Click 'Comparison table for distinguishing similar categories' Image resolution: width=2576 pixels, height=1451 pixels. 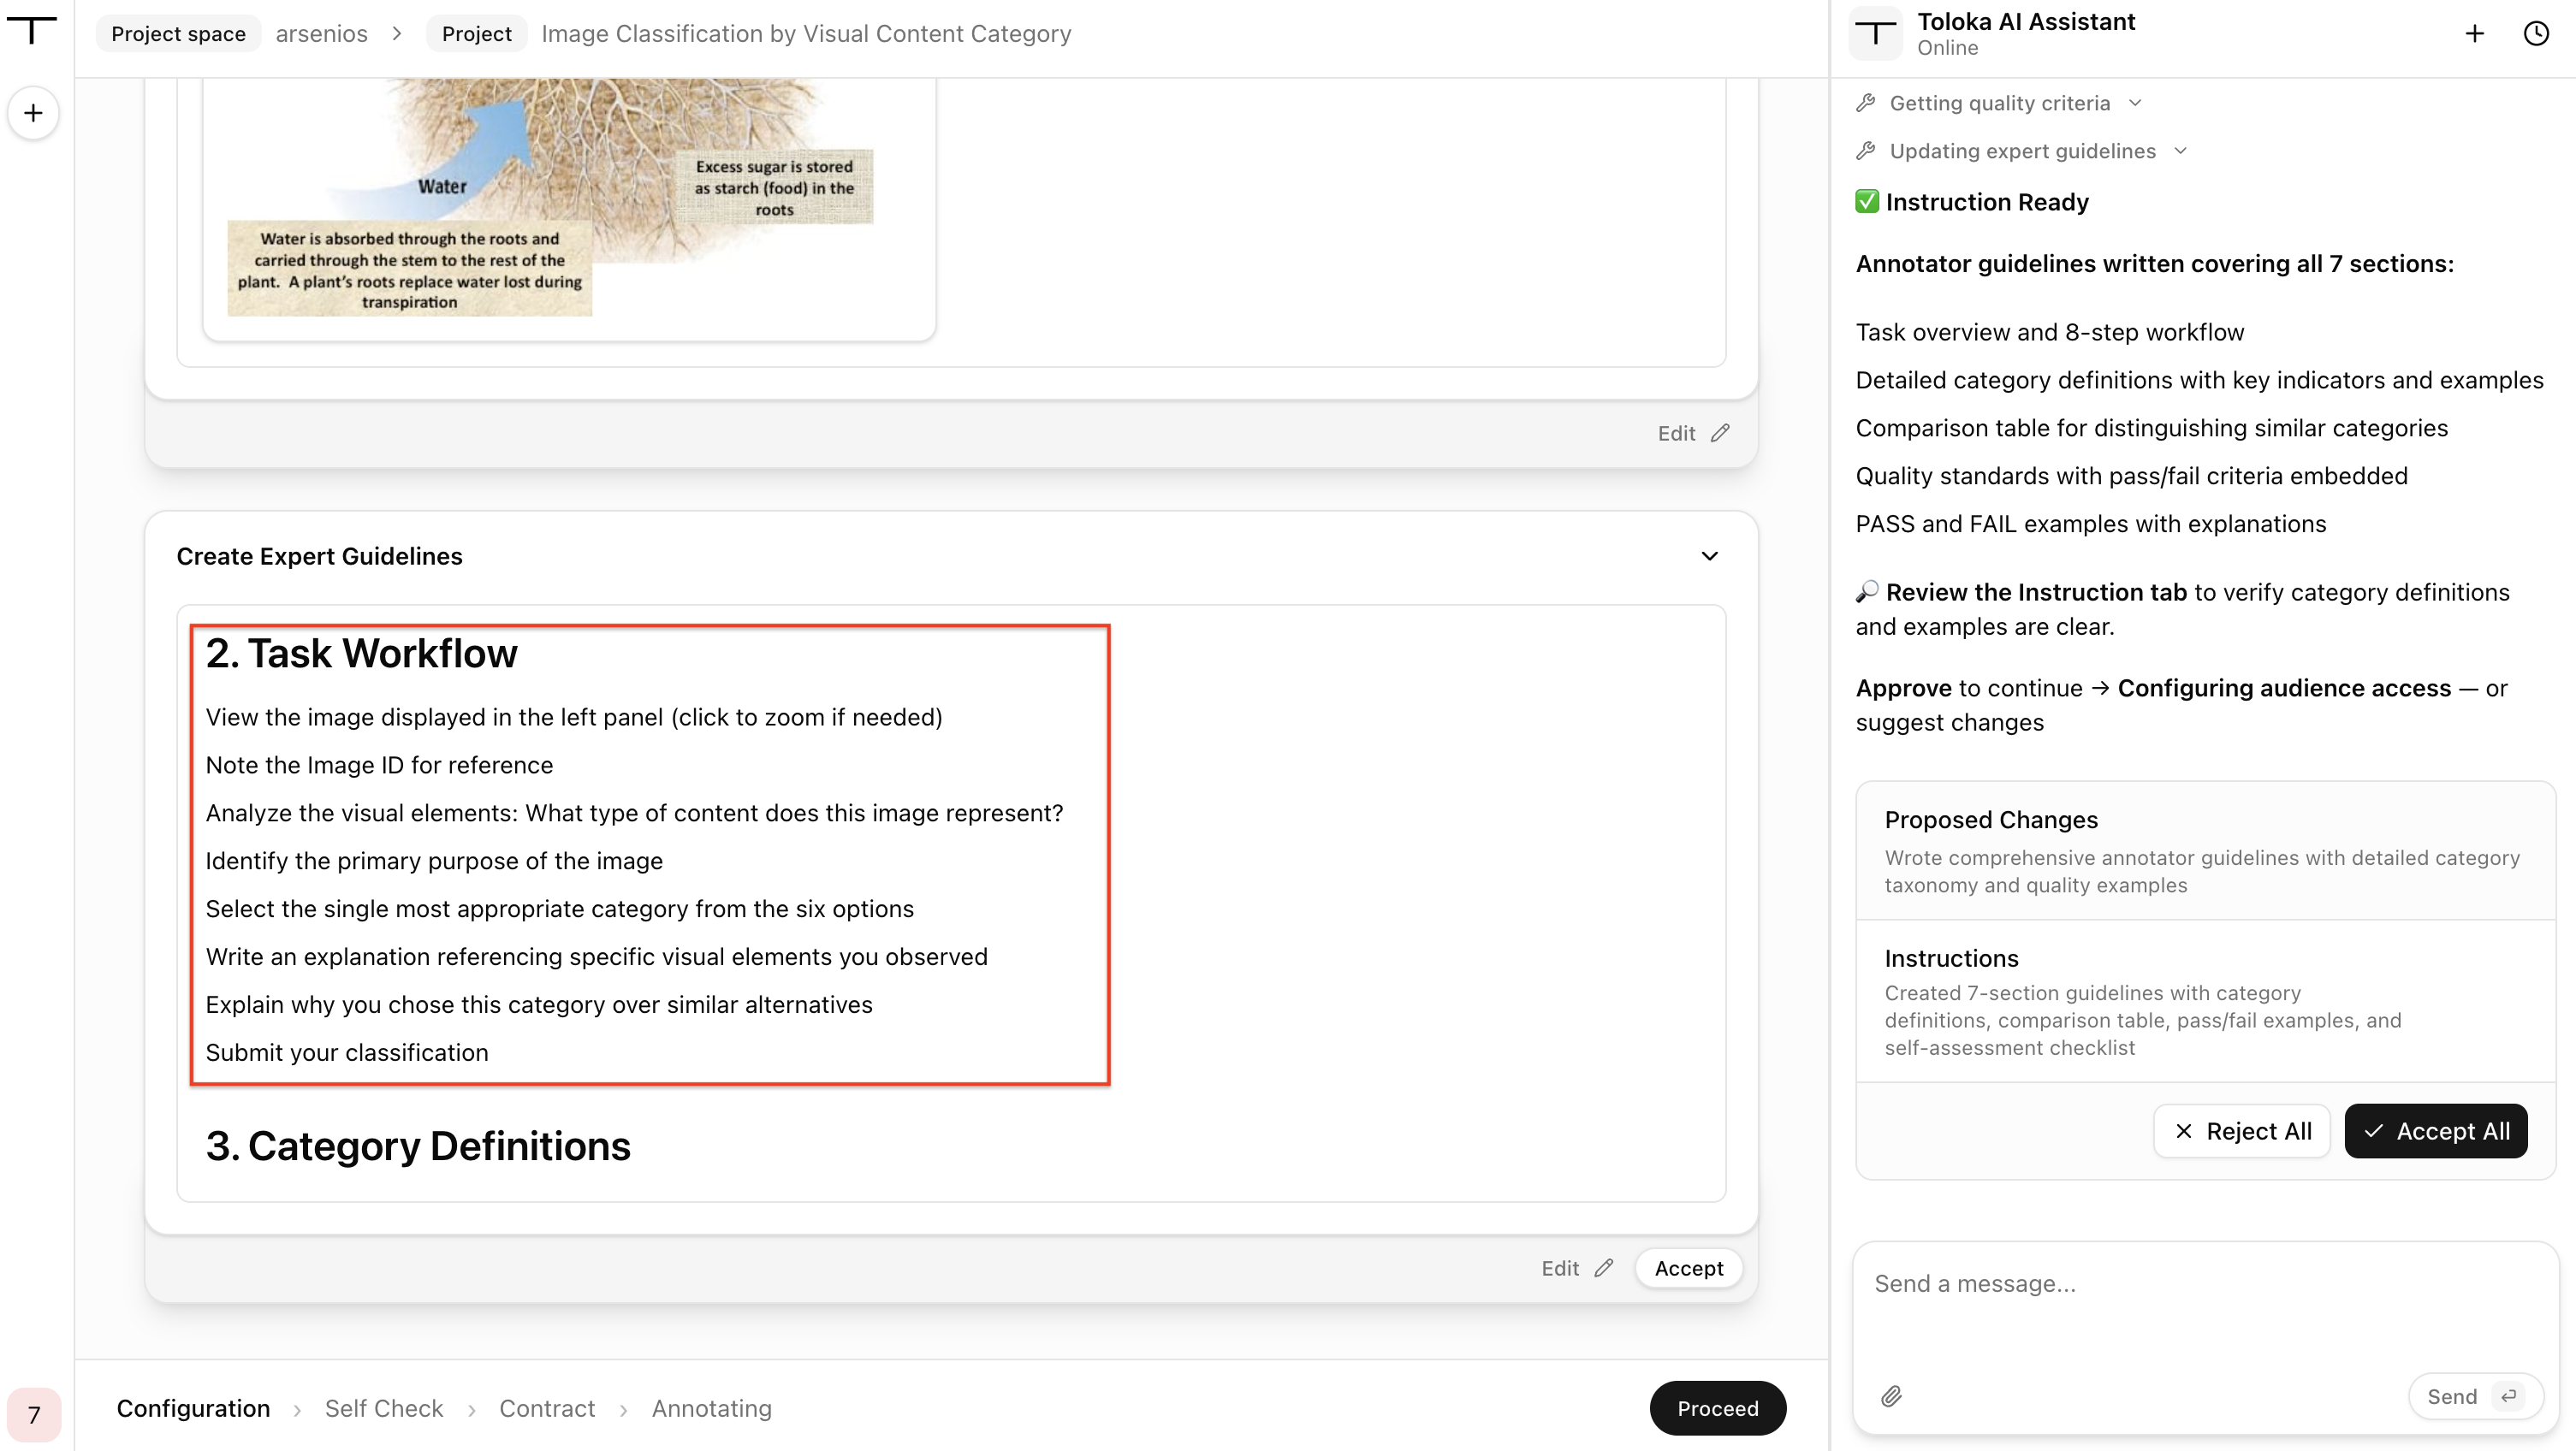tap(2151, 428)
